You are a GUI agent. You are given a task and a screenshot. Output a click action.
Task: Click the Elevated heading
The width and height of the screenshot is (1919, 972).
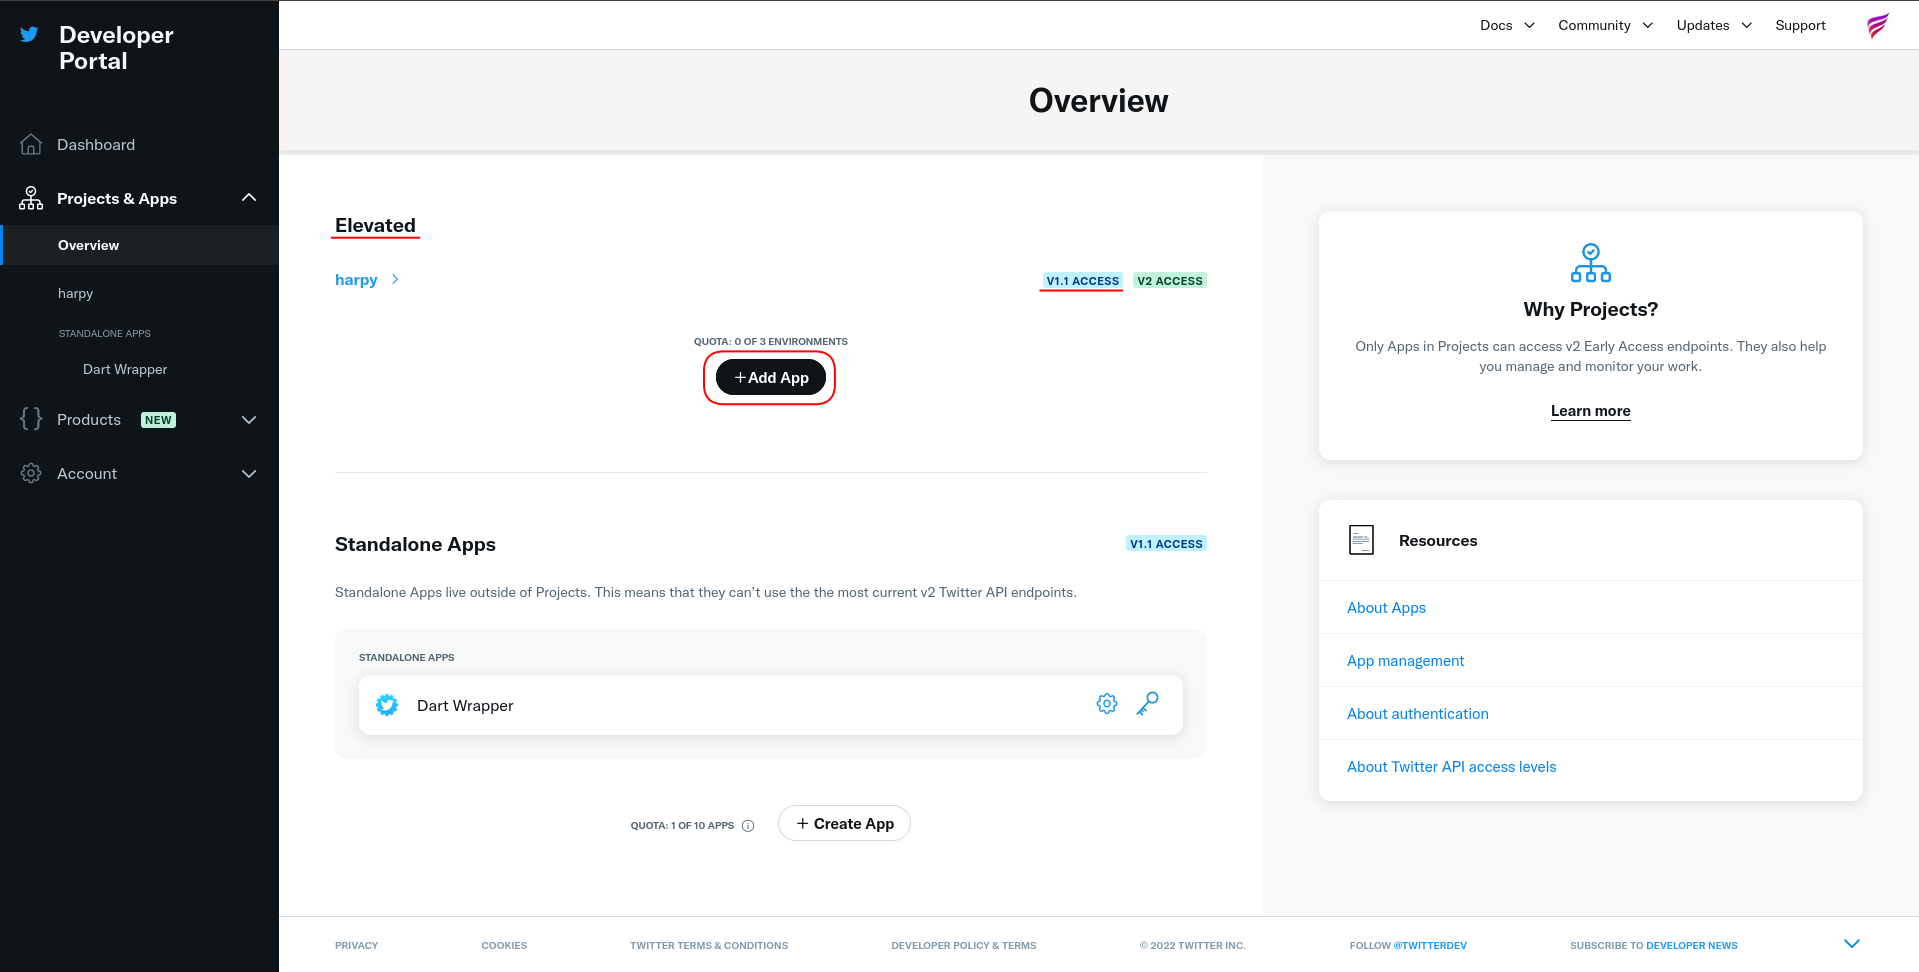[x=375, y=225]
